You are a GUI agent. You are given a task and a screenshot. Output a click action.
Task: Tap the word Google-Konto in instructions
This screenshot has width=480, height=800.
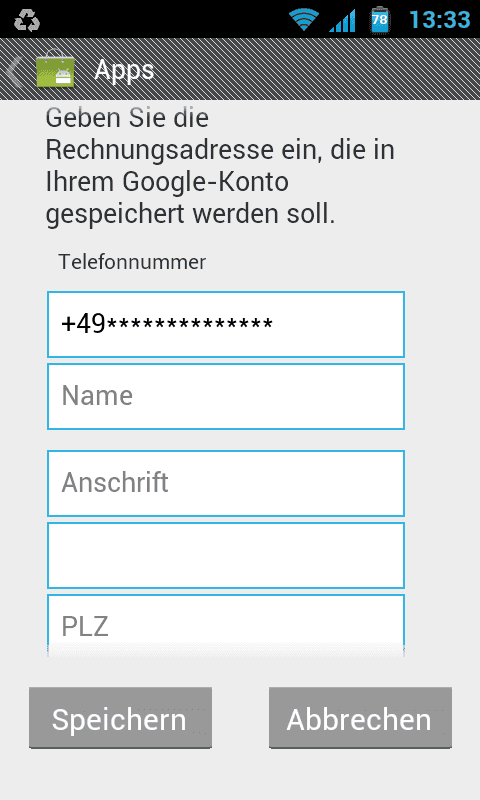pos(206,182)
